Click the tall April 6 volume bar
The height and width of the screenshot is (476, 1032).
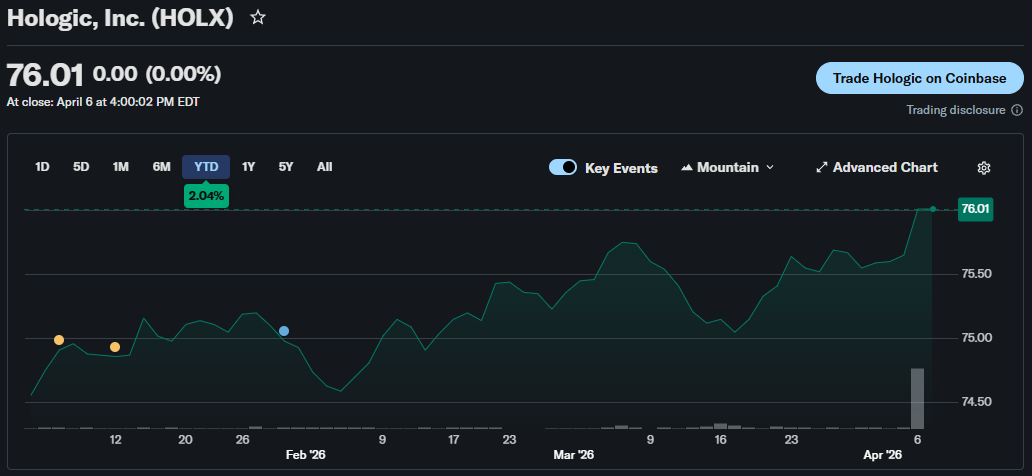pos(917,398)
